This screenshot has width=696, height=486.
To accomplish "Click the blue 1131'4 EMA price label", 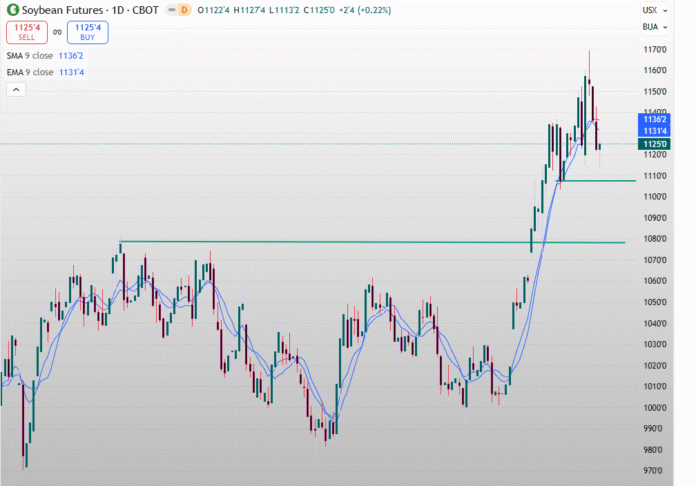I will click(x=653, y=130).
